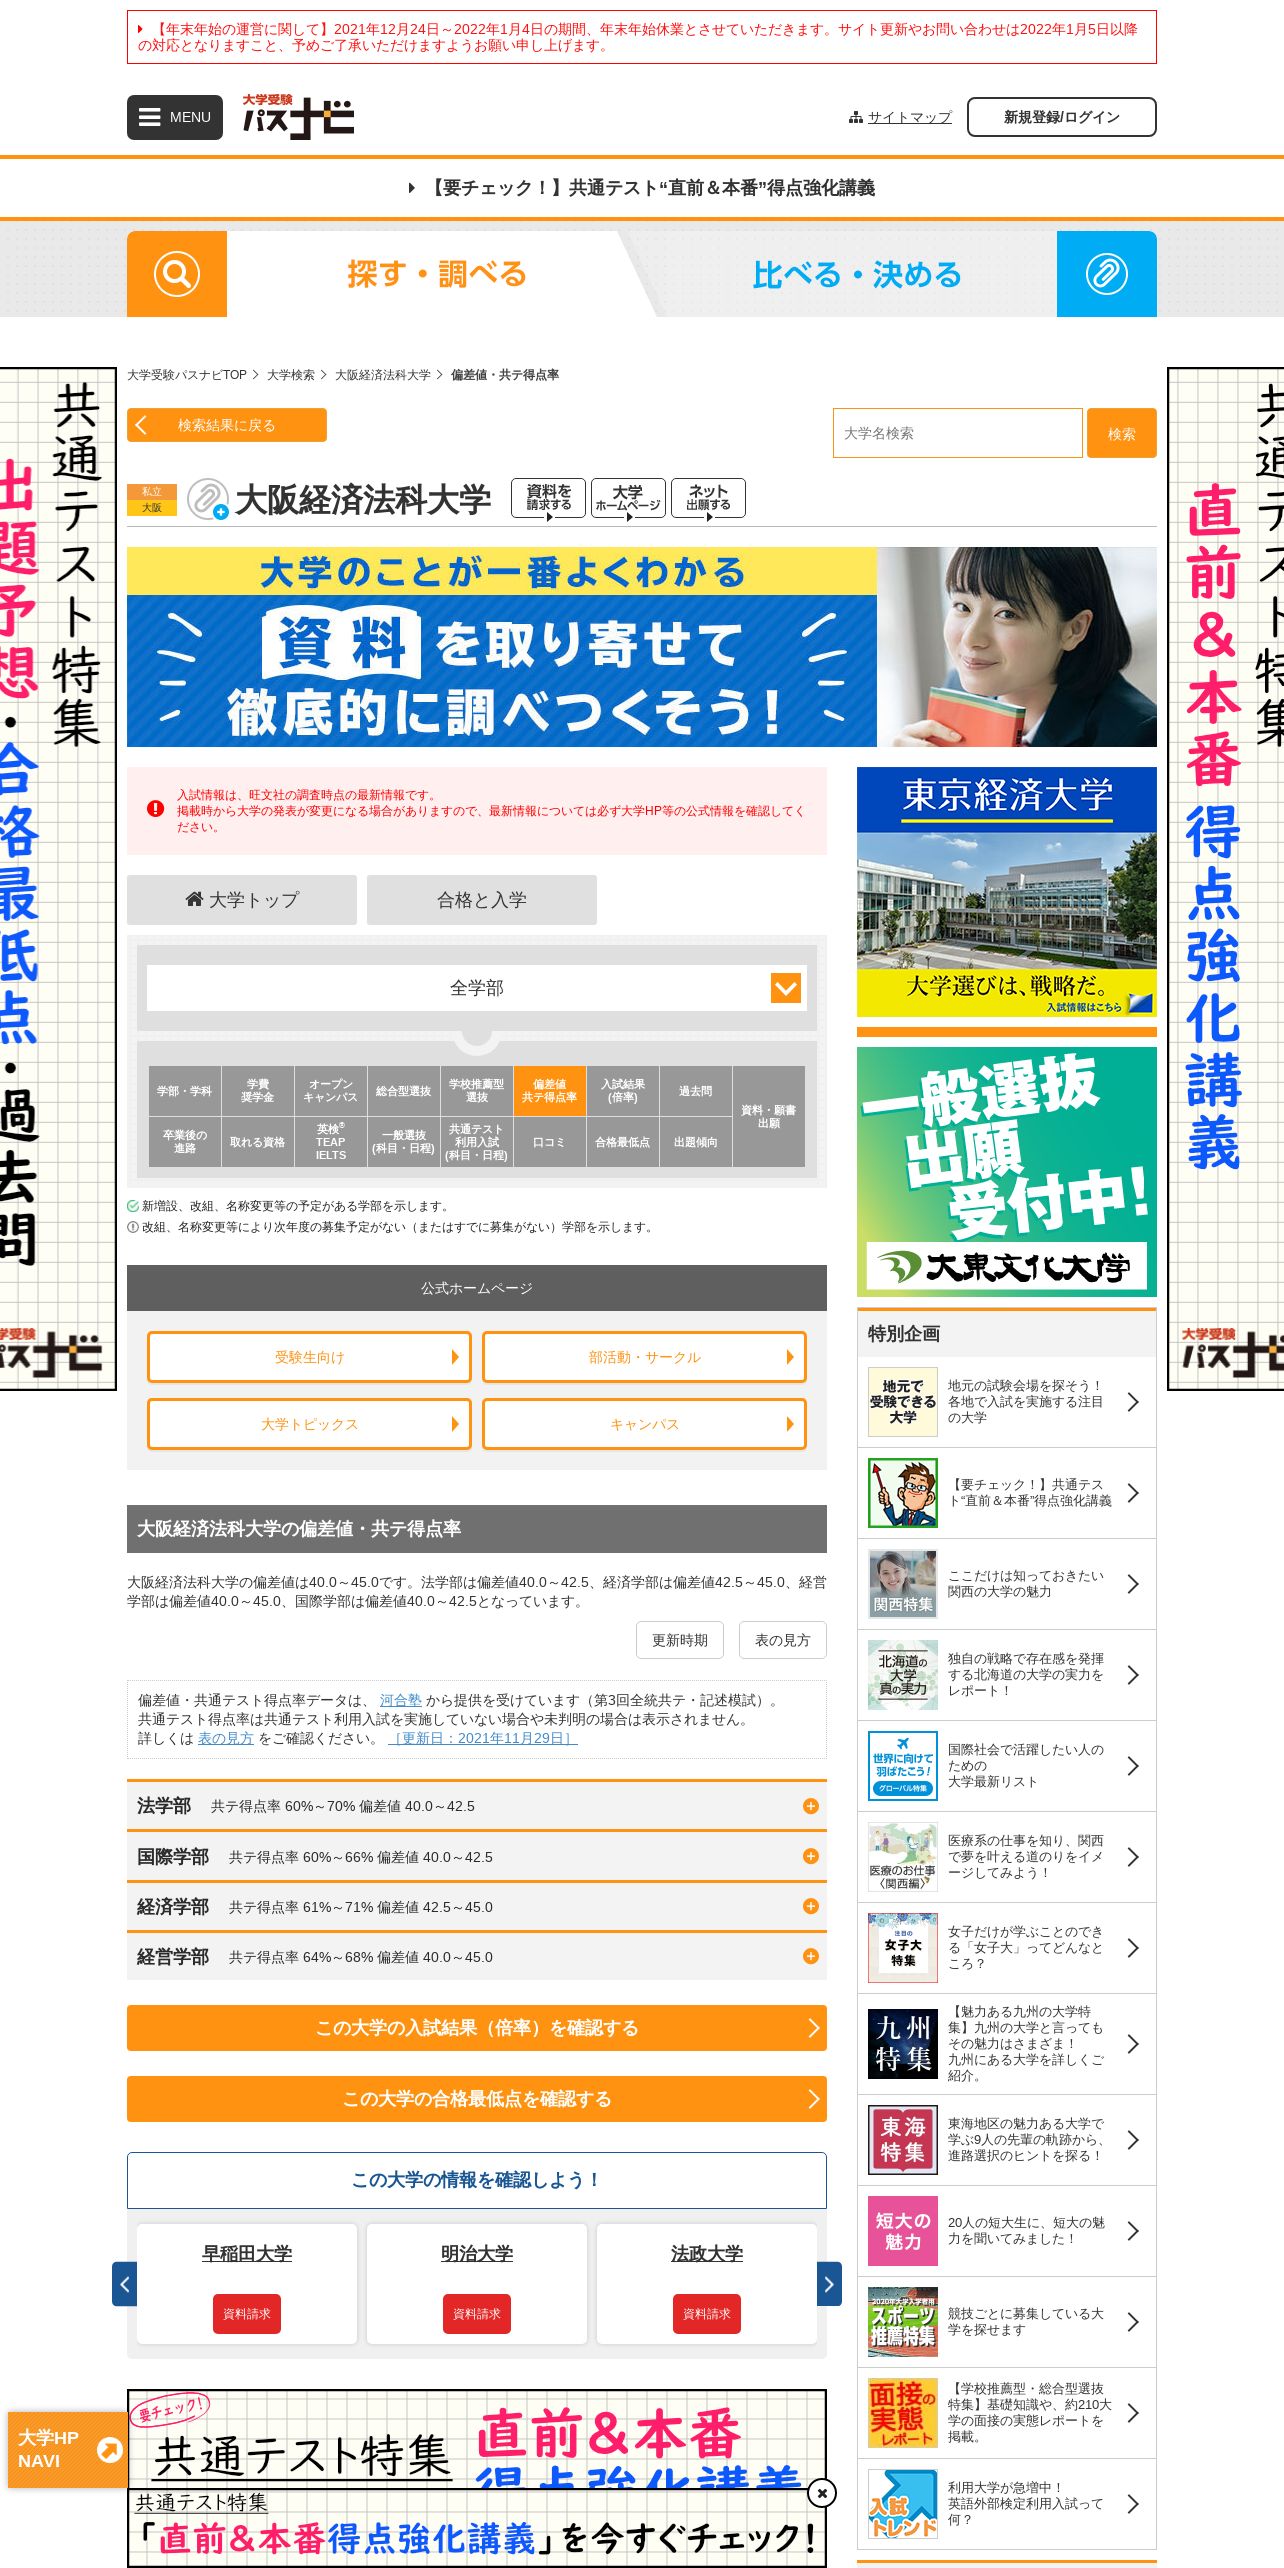
Task: Click この大学の合格最低点を確認する
Action: 477,2099
